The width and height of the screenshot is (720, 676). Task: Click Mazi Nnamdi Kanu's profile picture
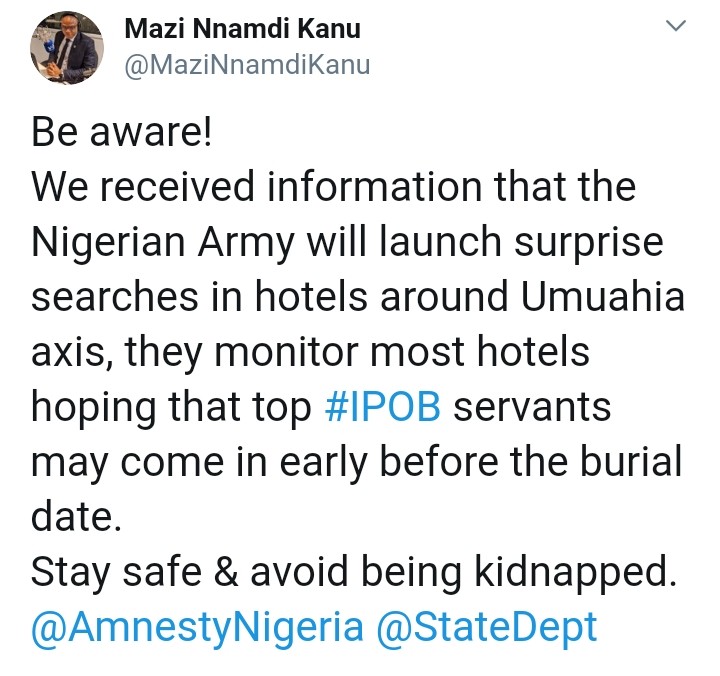point(67,48)
